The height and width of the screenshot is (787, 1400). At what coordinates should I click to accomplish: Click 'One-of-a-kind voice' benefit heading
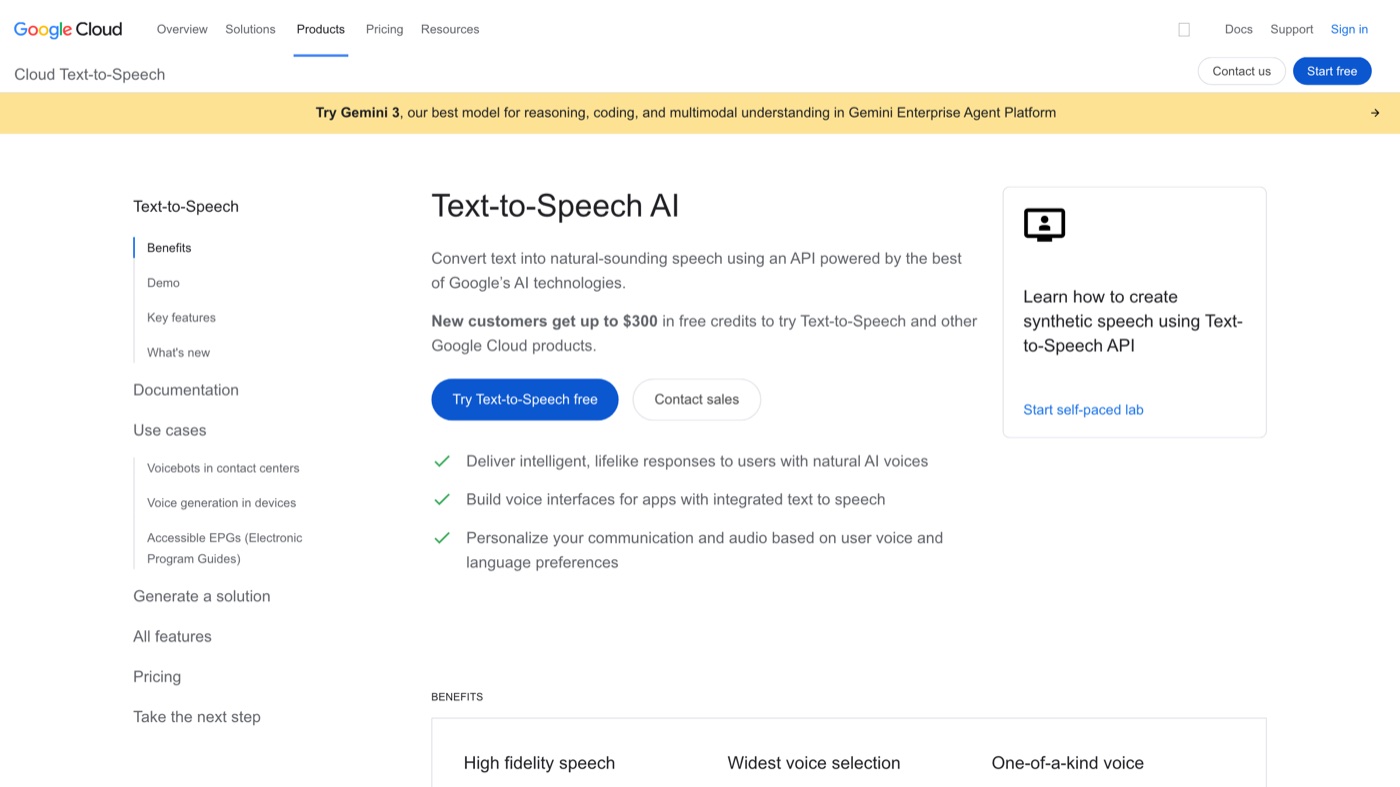pyautogui.click(x=1068, y=763)
